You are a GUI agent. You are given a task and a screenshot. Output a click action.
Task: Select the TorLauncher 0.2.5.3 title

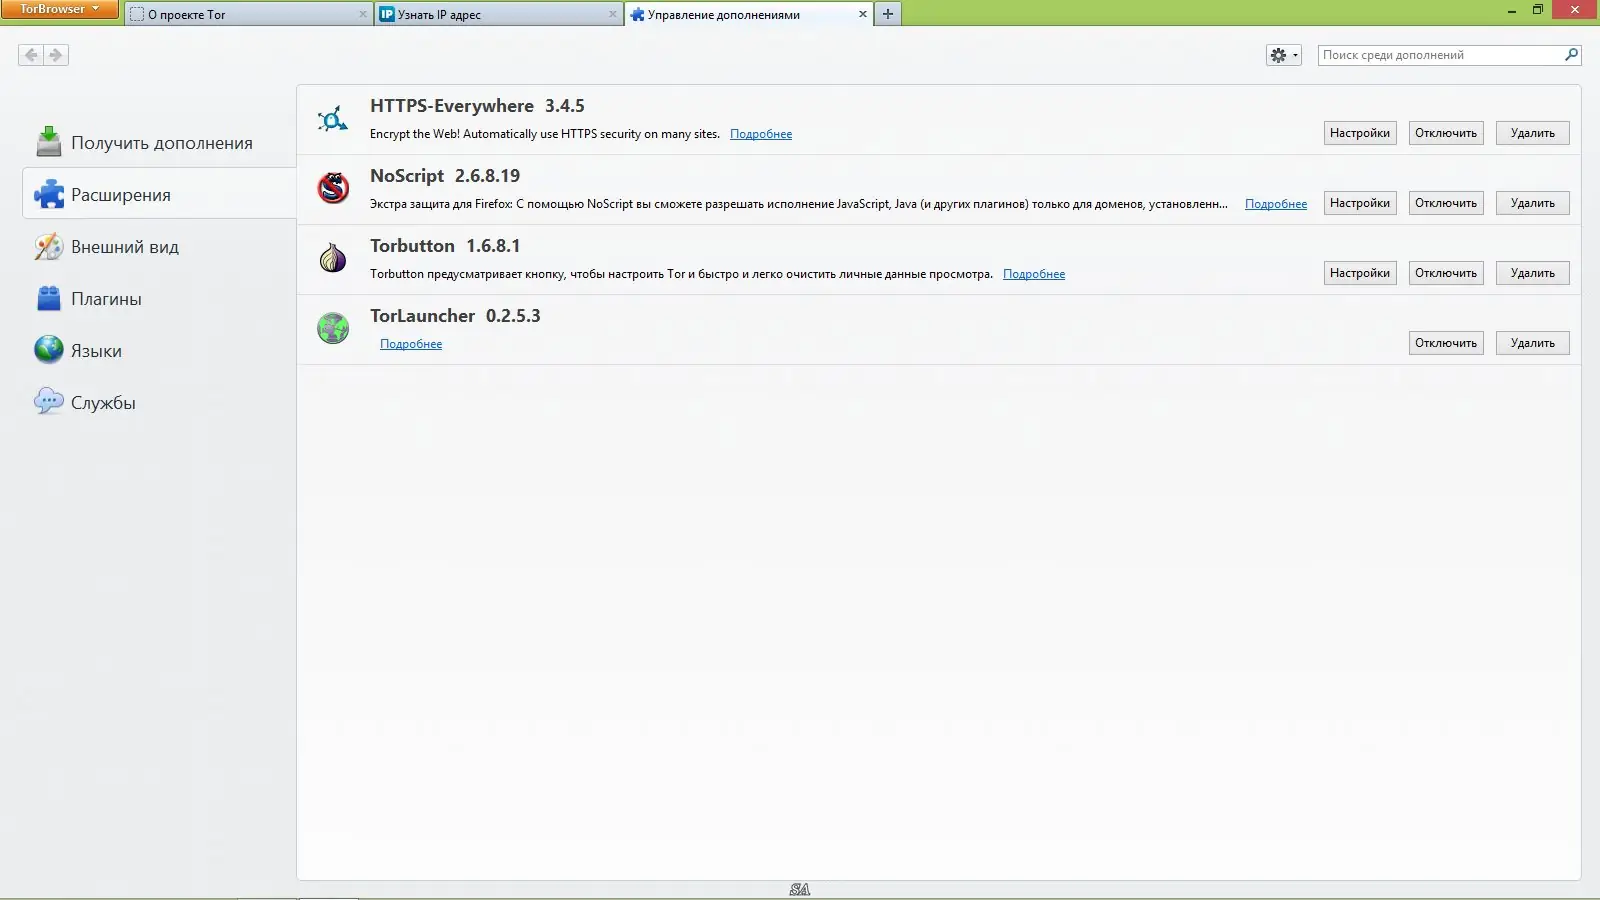[455, 316]
